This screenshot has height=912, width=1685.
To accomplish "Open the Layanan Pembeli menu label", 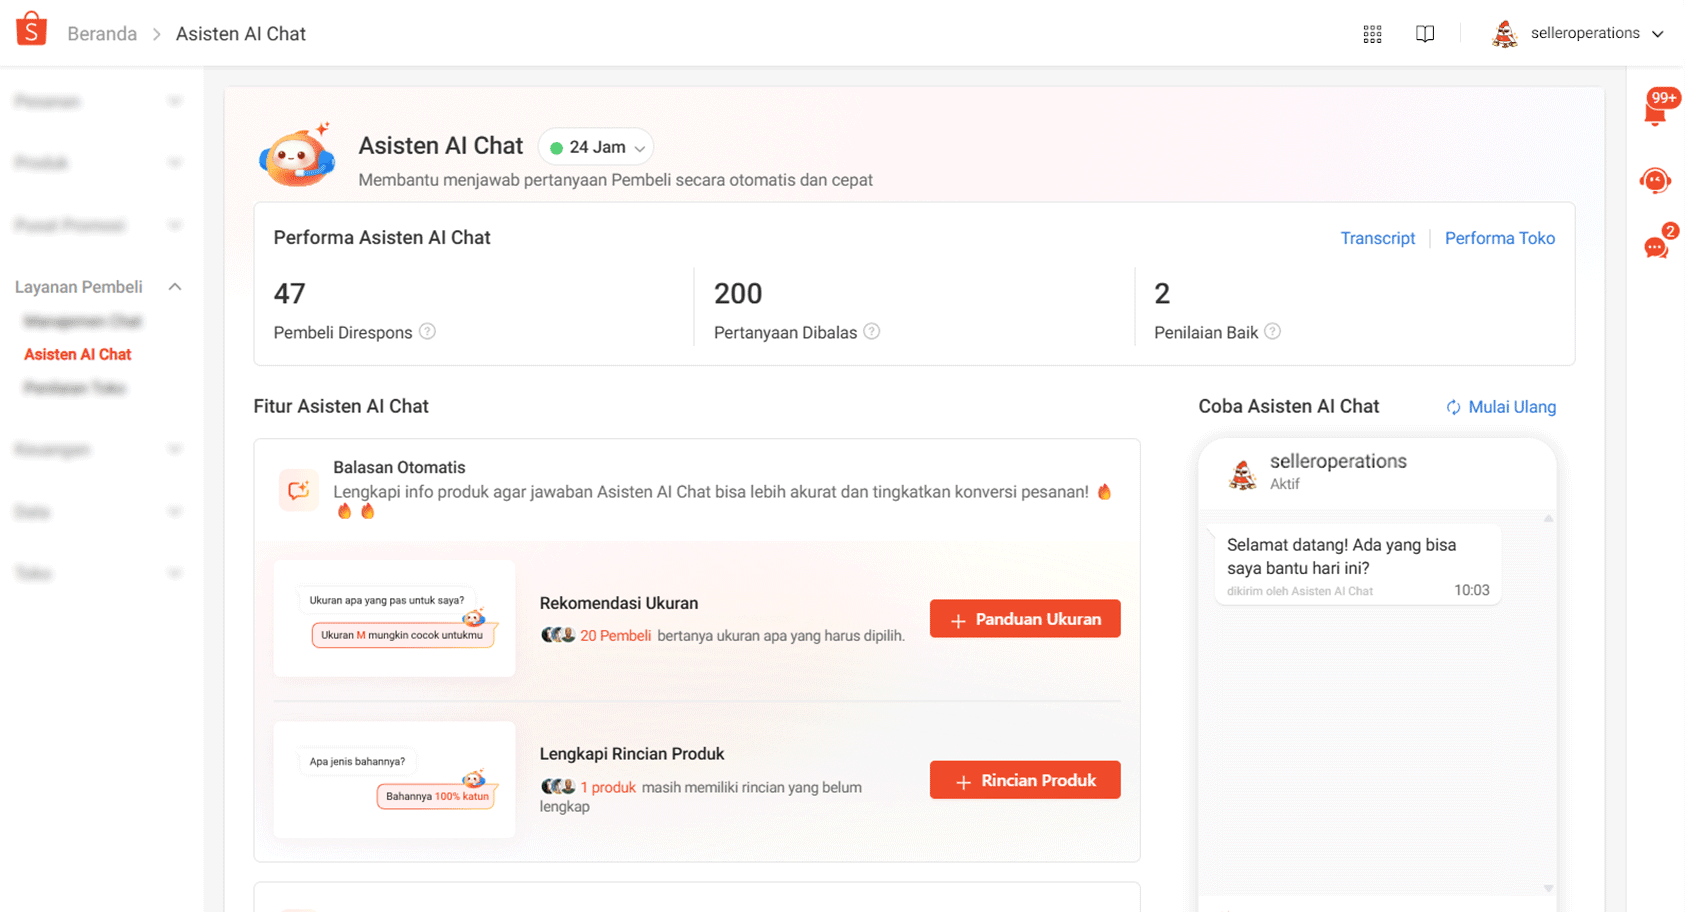I will point(79,287).
